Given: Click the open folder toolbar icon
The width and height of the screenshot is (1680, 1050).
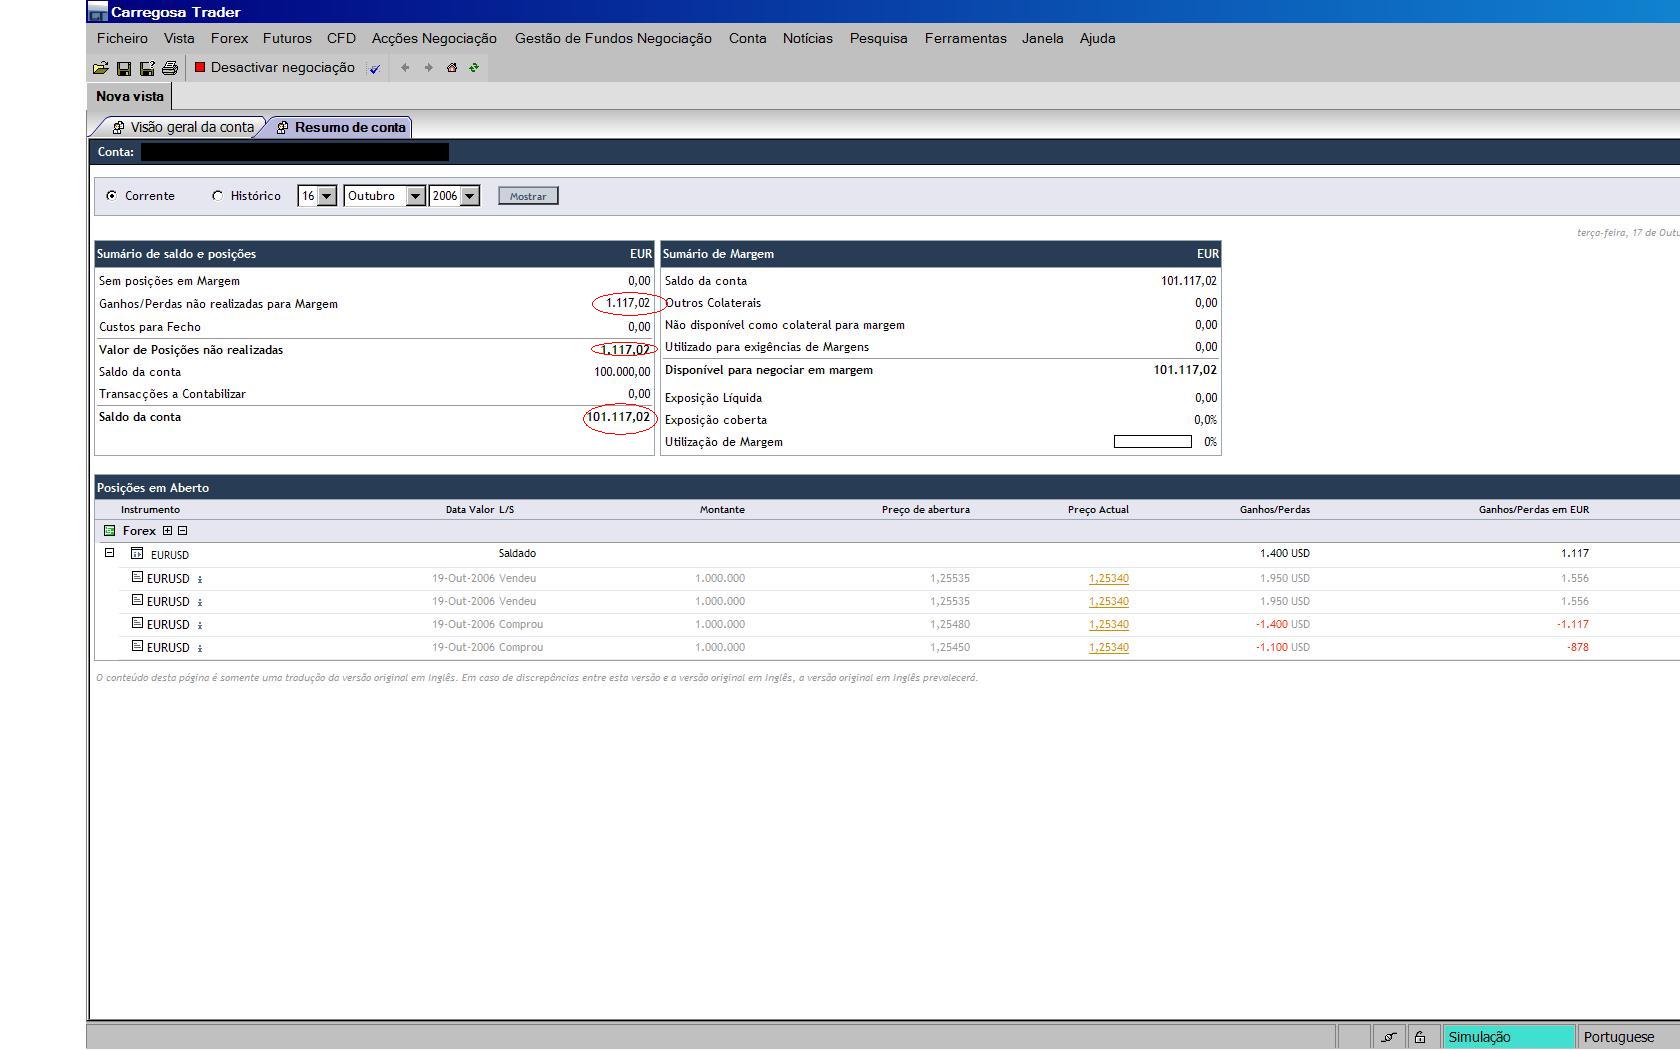Looking at the screenshot, I should (x=100, y=68).
